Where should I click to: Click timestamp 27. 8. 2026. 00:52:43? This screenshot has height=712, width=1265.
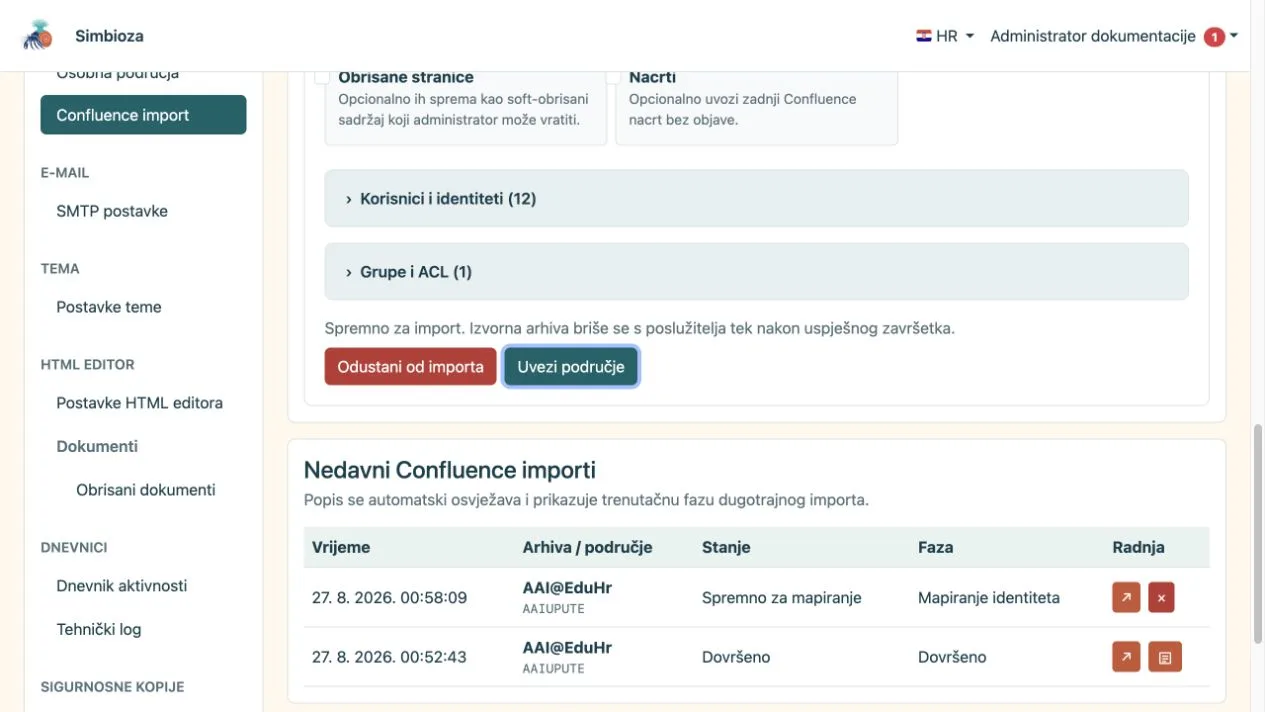point(389,657)
